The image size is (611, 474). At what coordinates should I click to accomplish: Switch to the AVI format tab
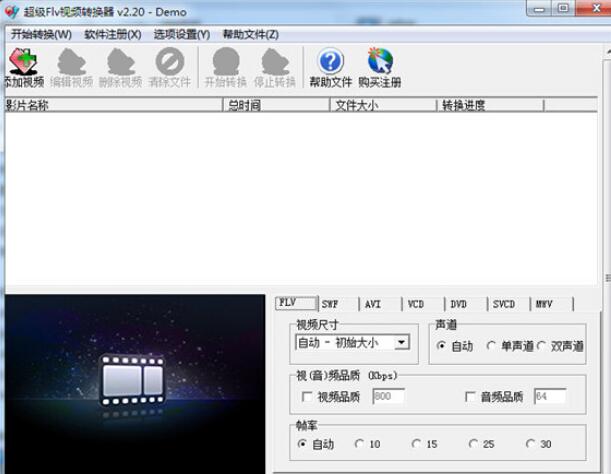[372, 304]
